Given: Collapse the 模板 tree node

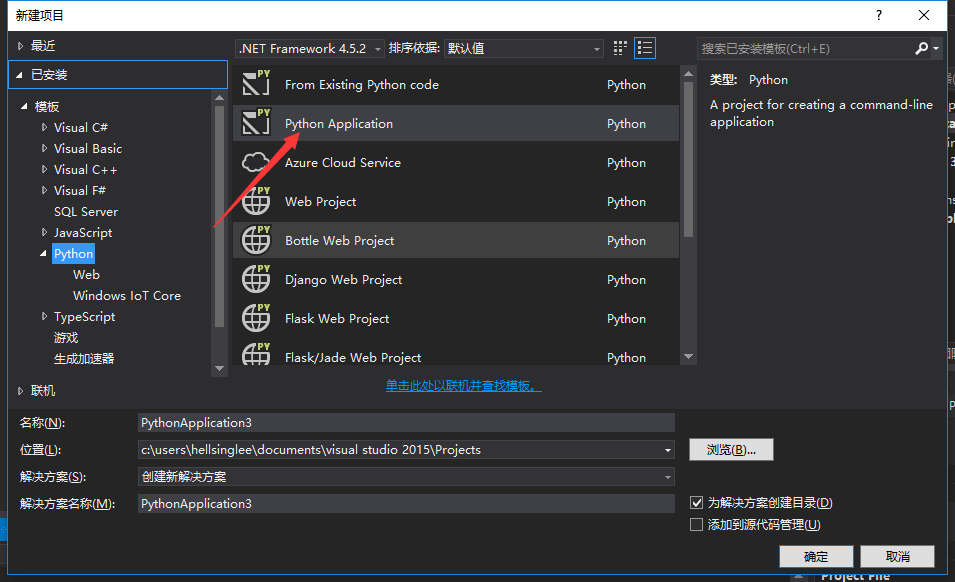Looking at the screenshot, I should (24, 107).
